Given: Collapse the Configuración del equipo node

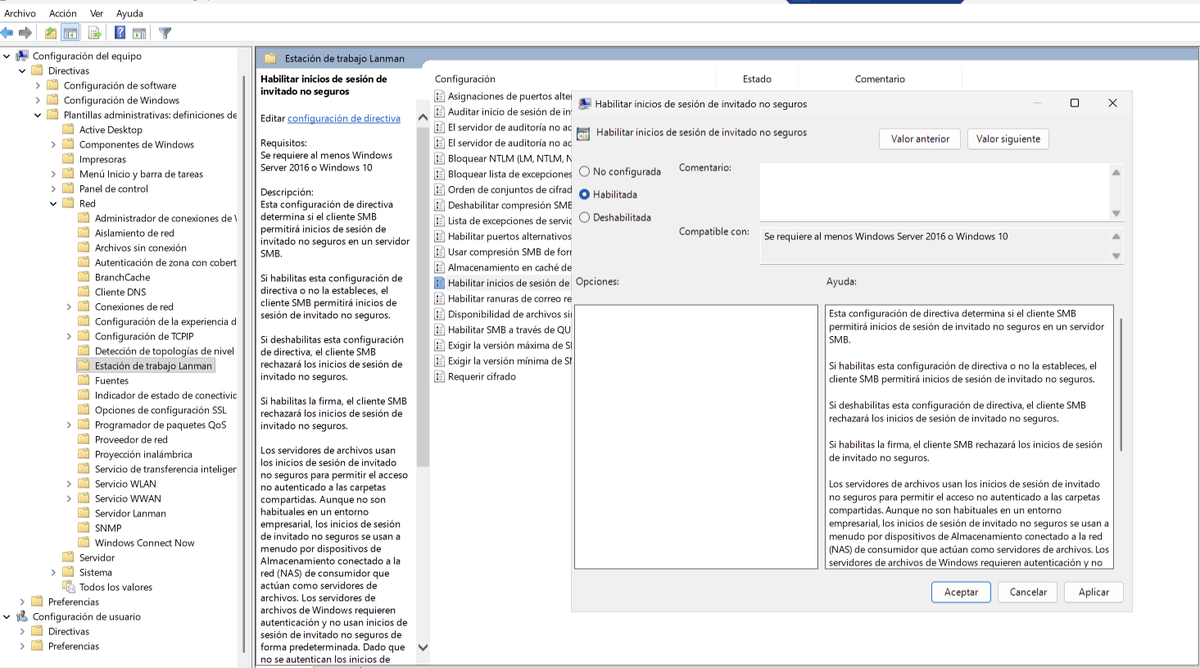Looking at the screenshot, I should click(x=6, y=56).
